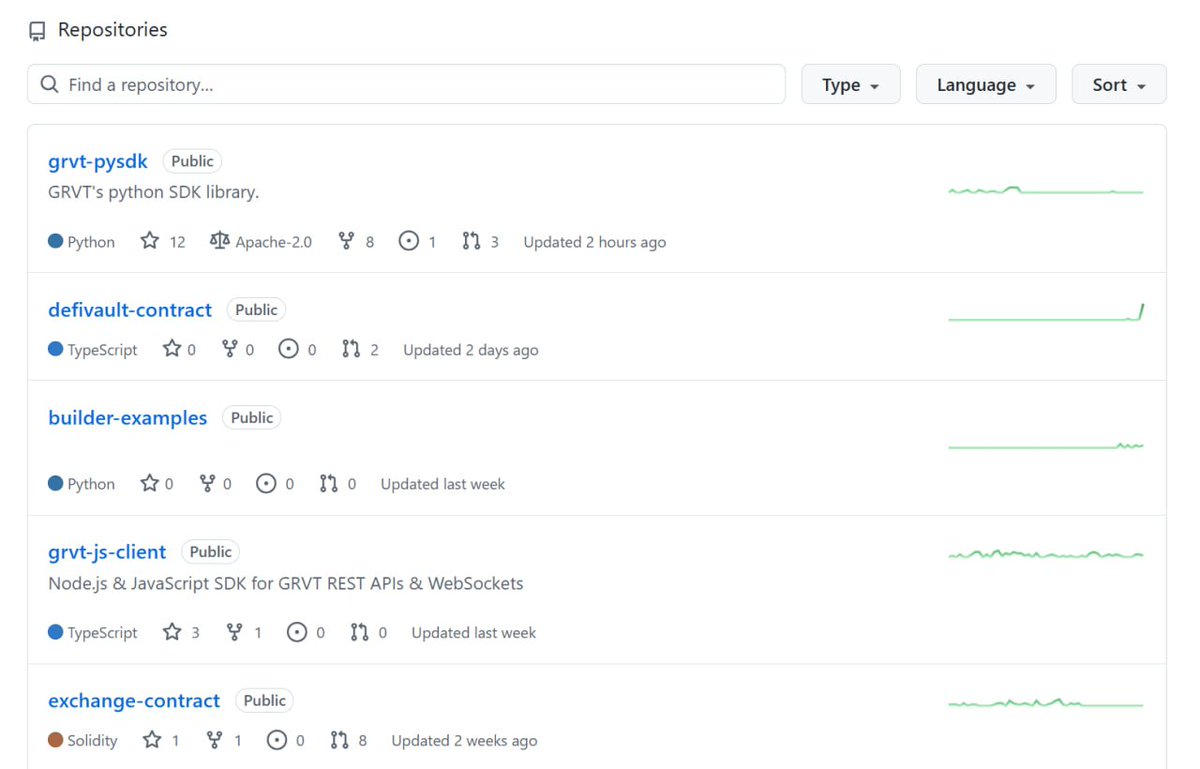Screen dimensions: 1200x769
Task: Open the builder-examples repository
Action: pyautogui.click(x=128, y=418)
